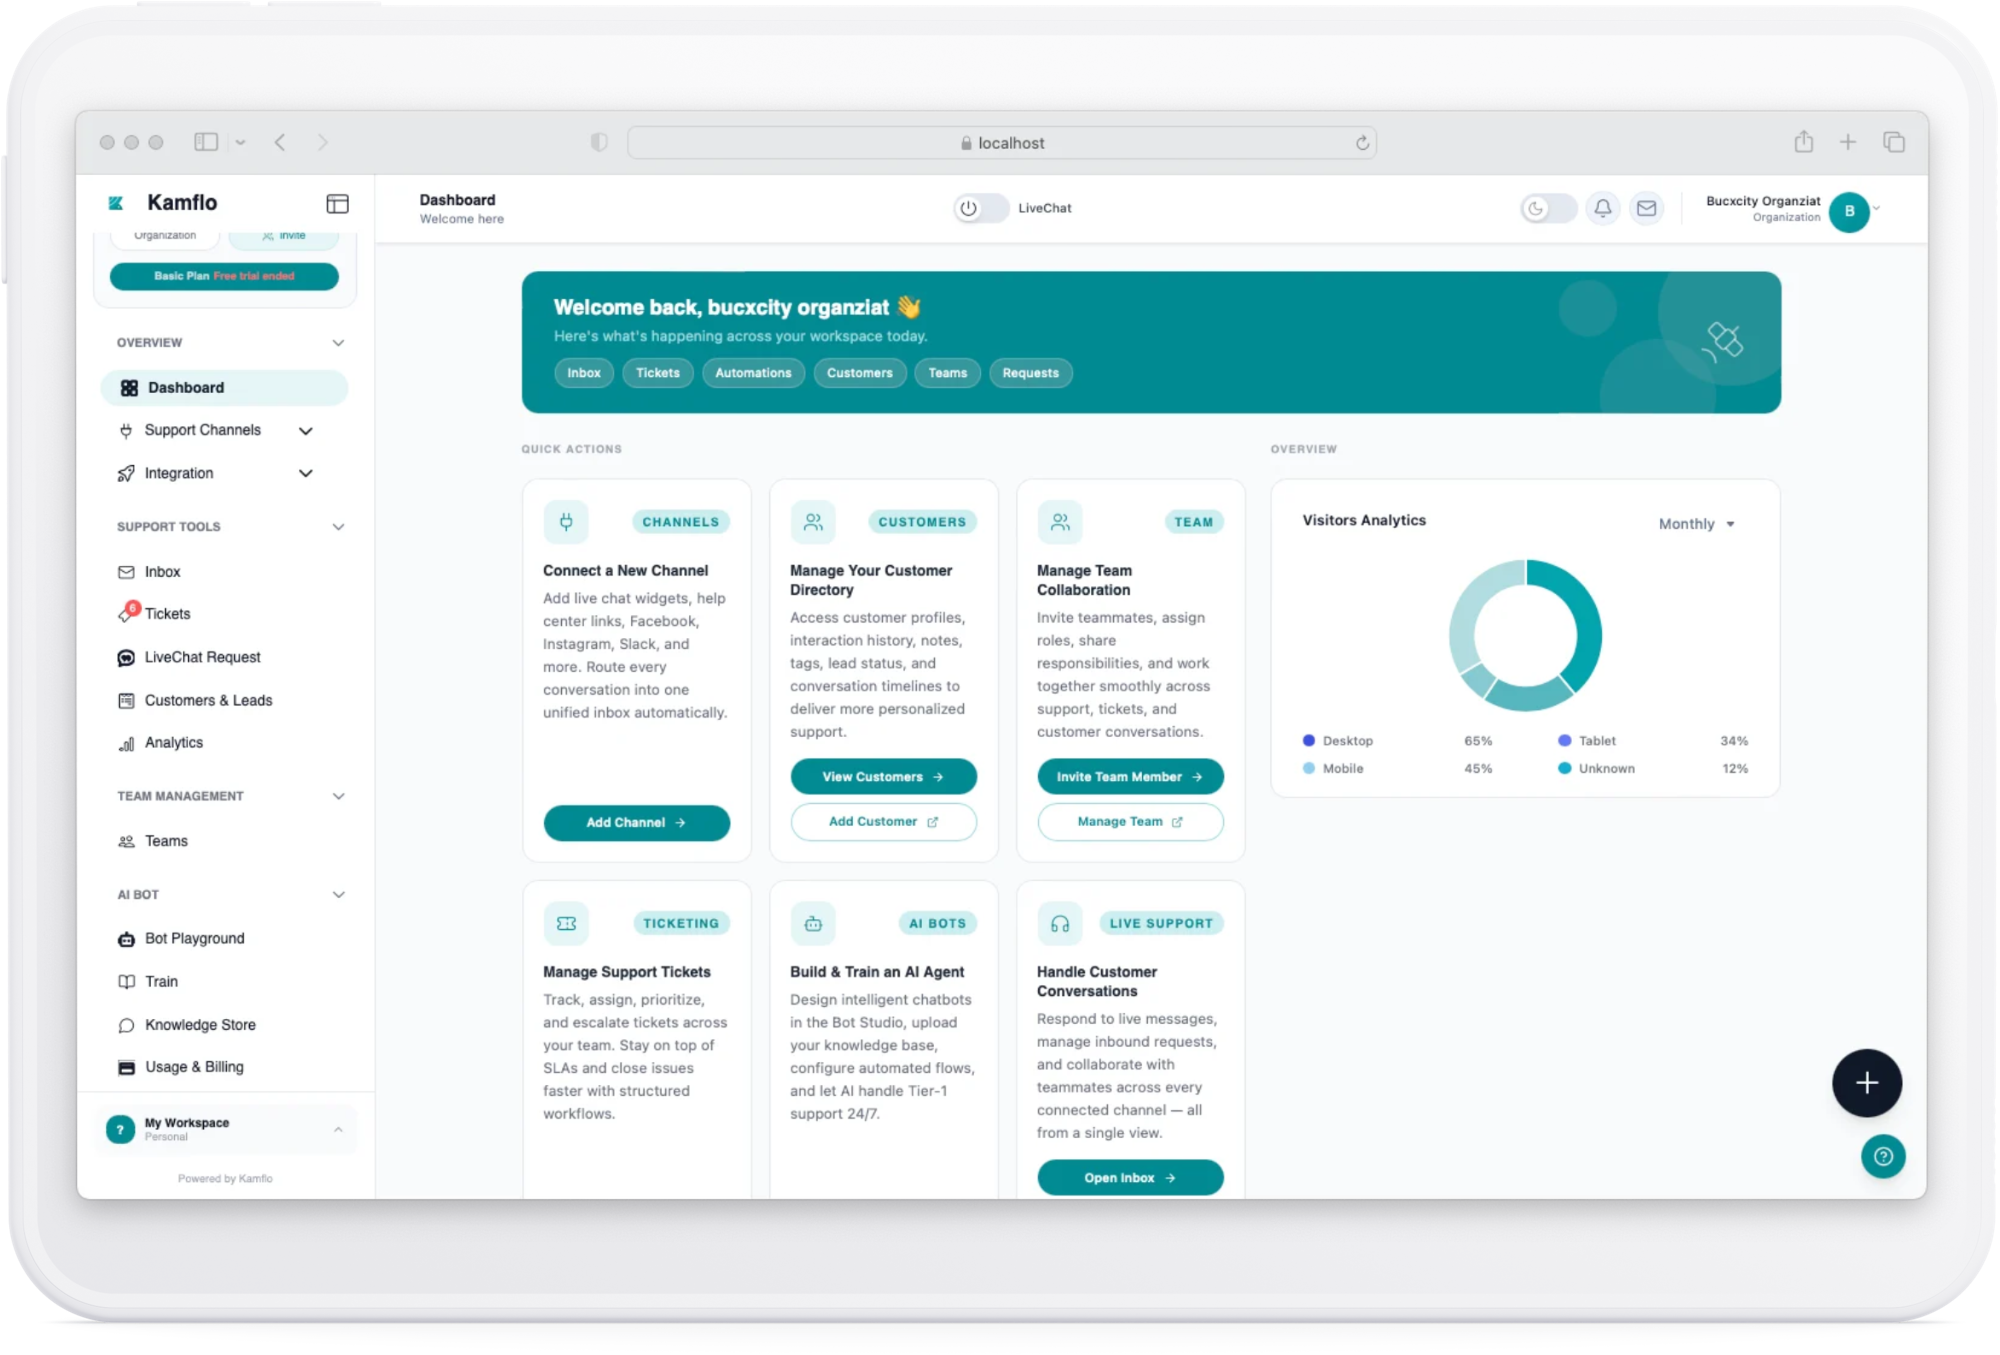Image resolution: width=2000 pixels, height=1355 pixels.
Task: Click the plug icon on Channels card
Action: point(566,521)
